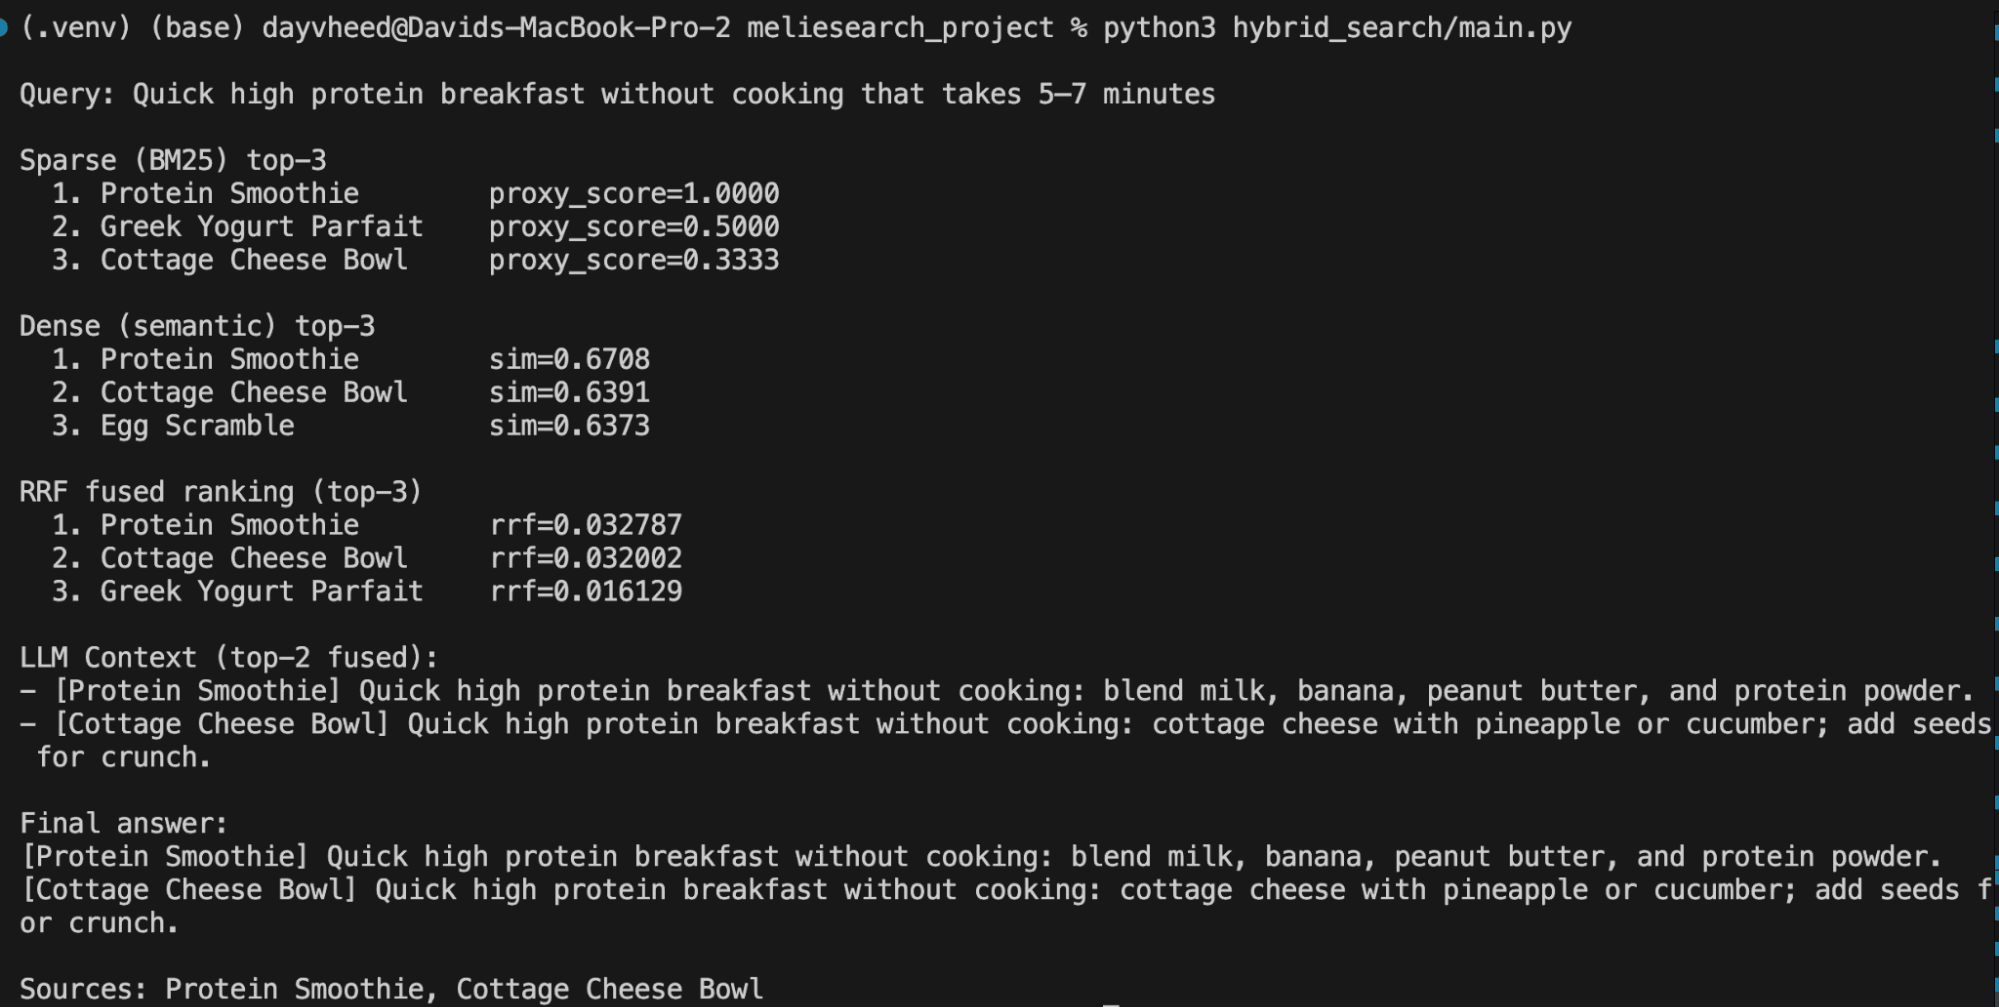The height and width of the screenshot is (1008, 1999).
Task: Click the RRF fused ranking heading
Action: [x=221, y=492]
